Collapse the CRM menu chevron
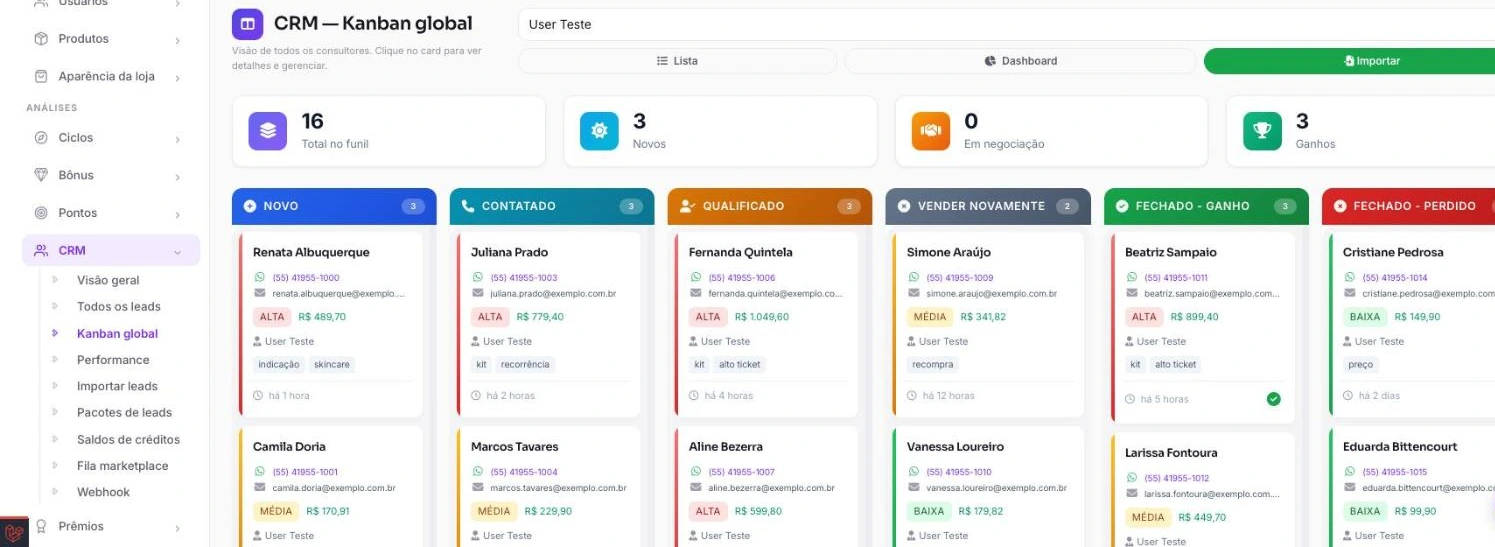This screenshot has width=1495, height=547. pyautogui.click(x=177, y=252)
